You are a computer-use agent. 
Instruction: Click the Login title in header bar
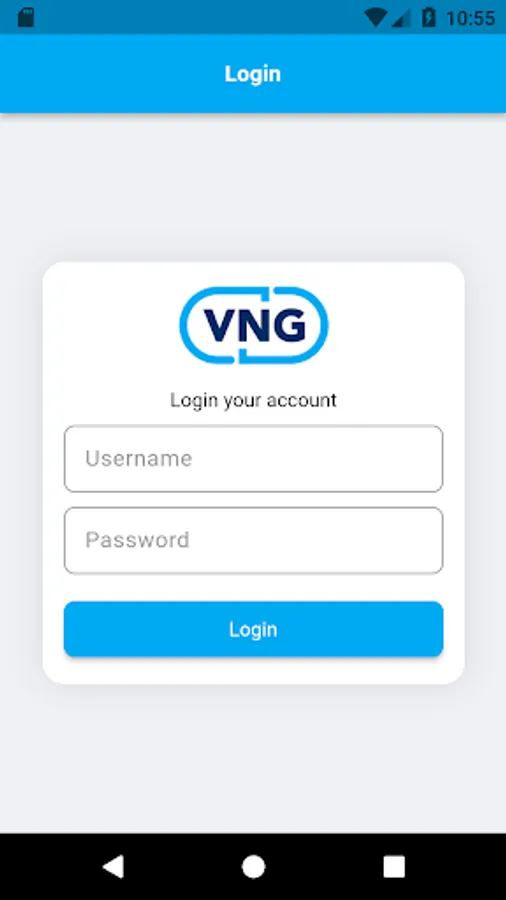[x=252, y=74]
